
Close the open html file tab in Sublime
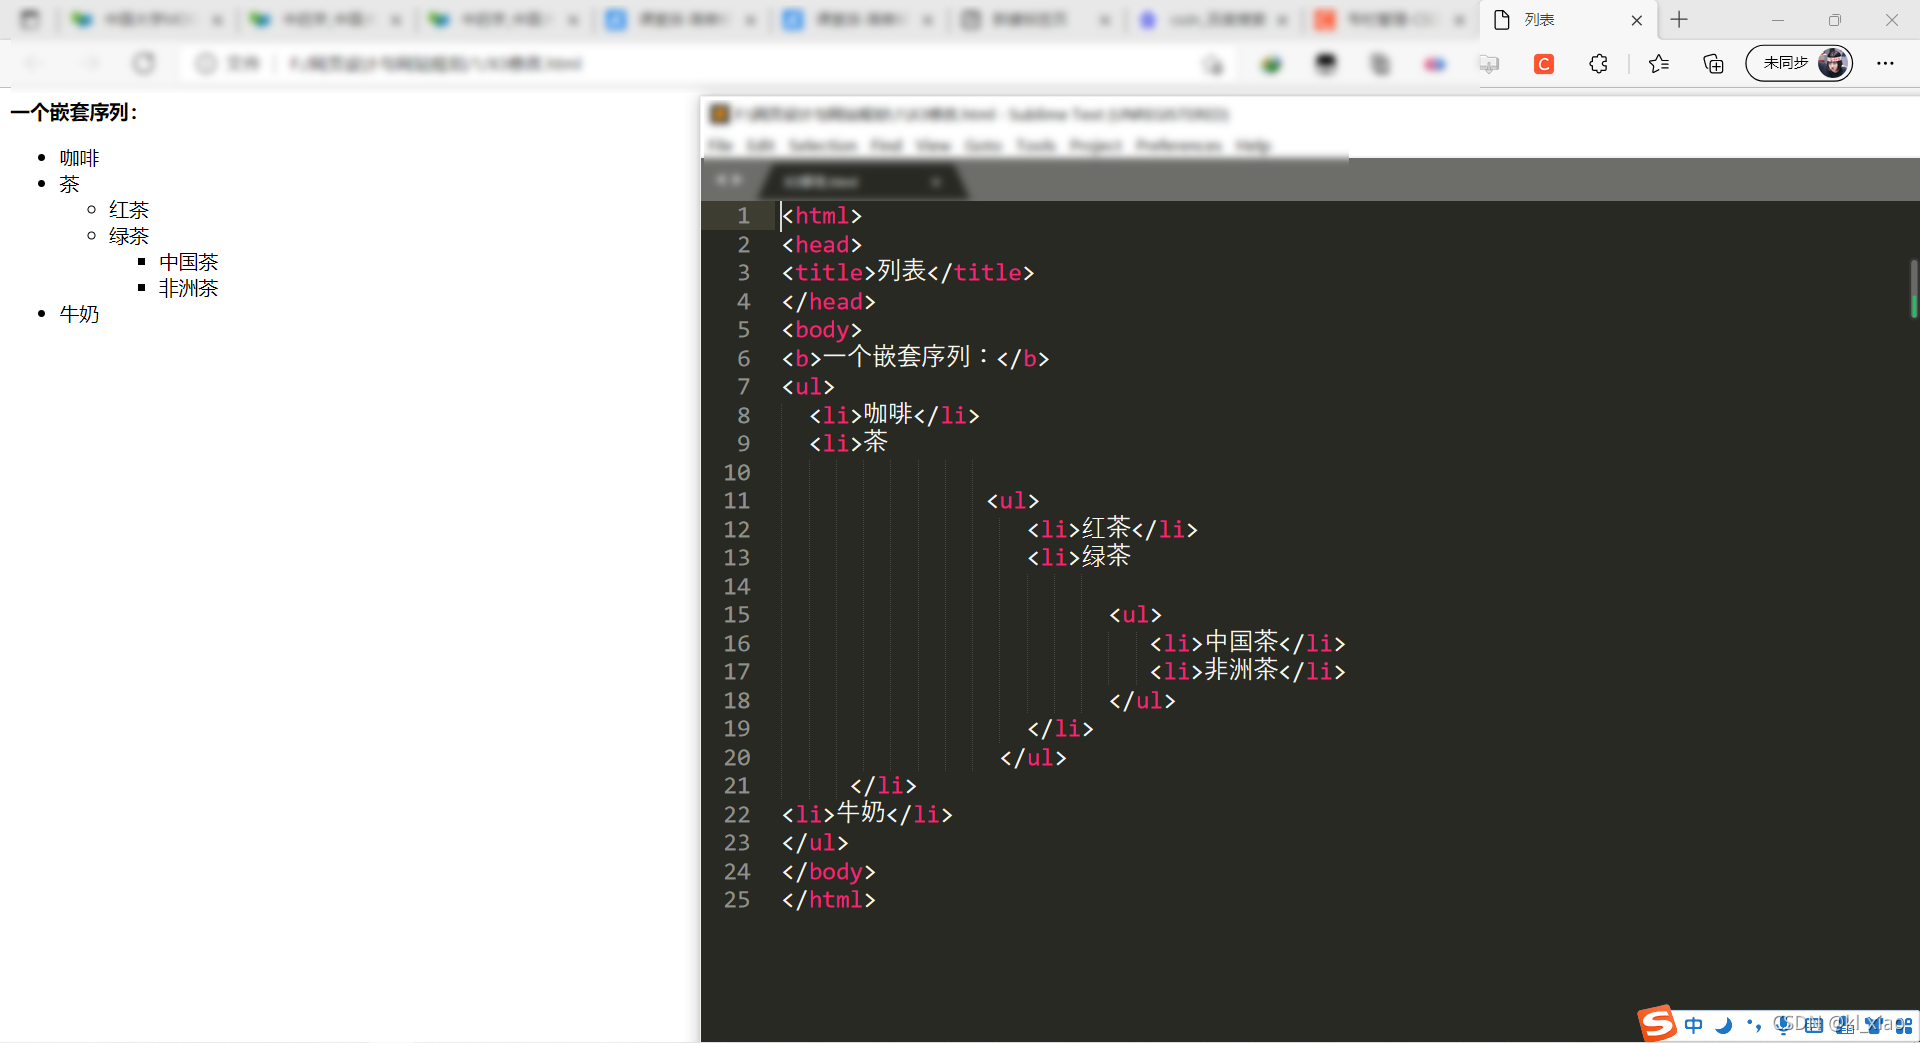[936, 182]
